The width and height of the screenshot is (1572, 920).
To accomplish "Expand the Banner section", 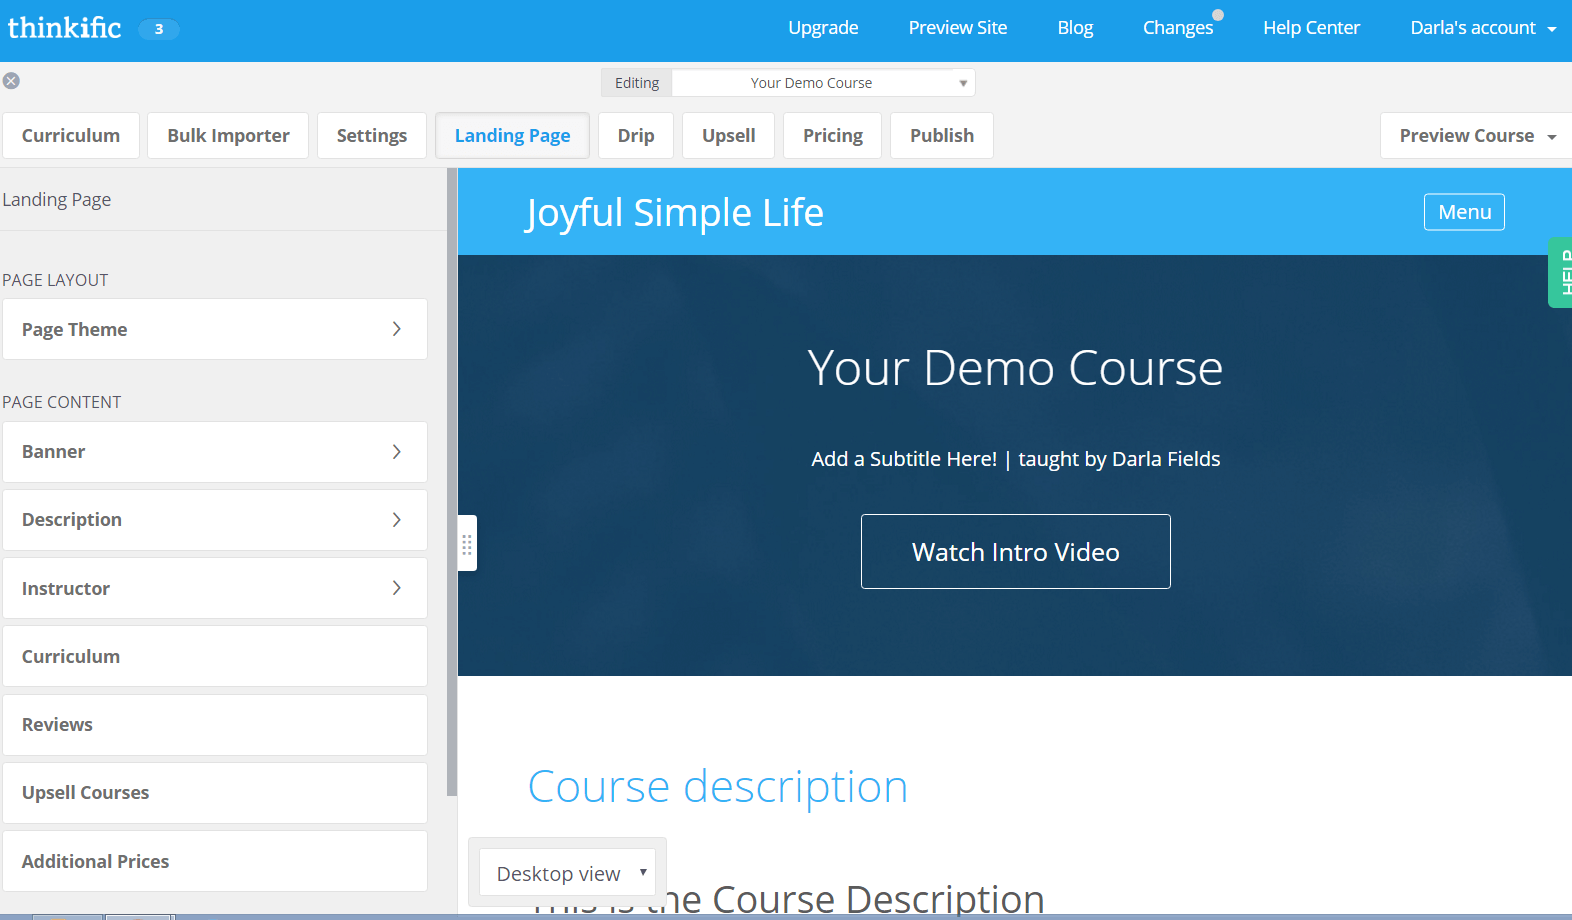I will pyautogui.click(x=214, y=452).
